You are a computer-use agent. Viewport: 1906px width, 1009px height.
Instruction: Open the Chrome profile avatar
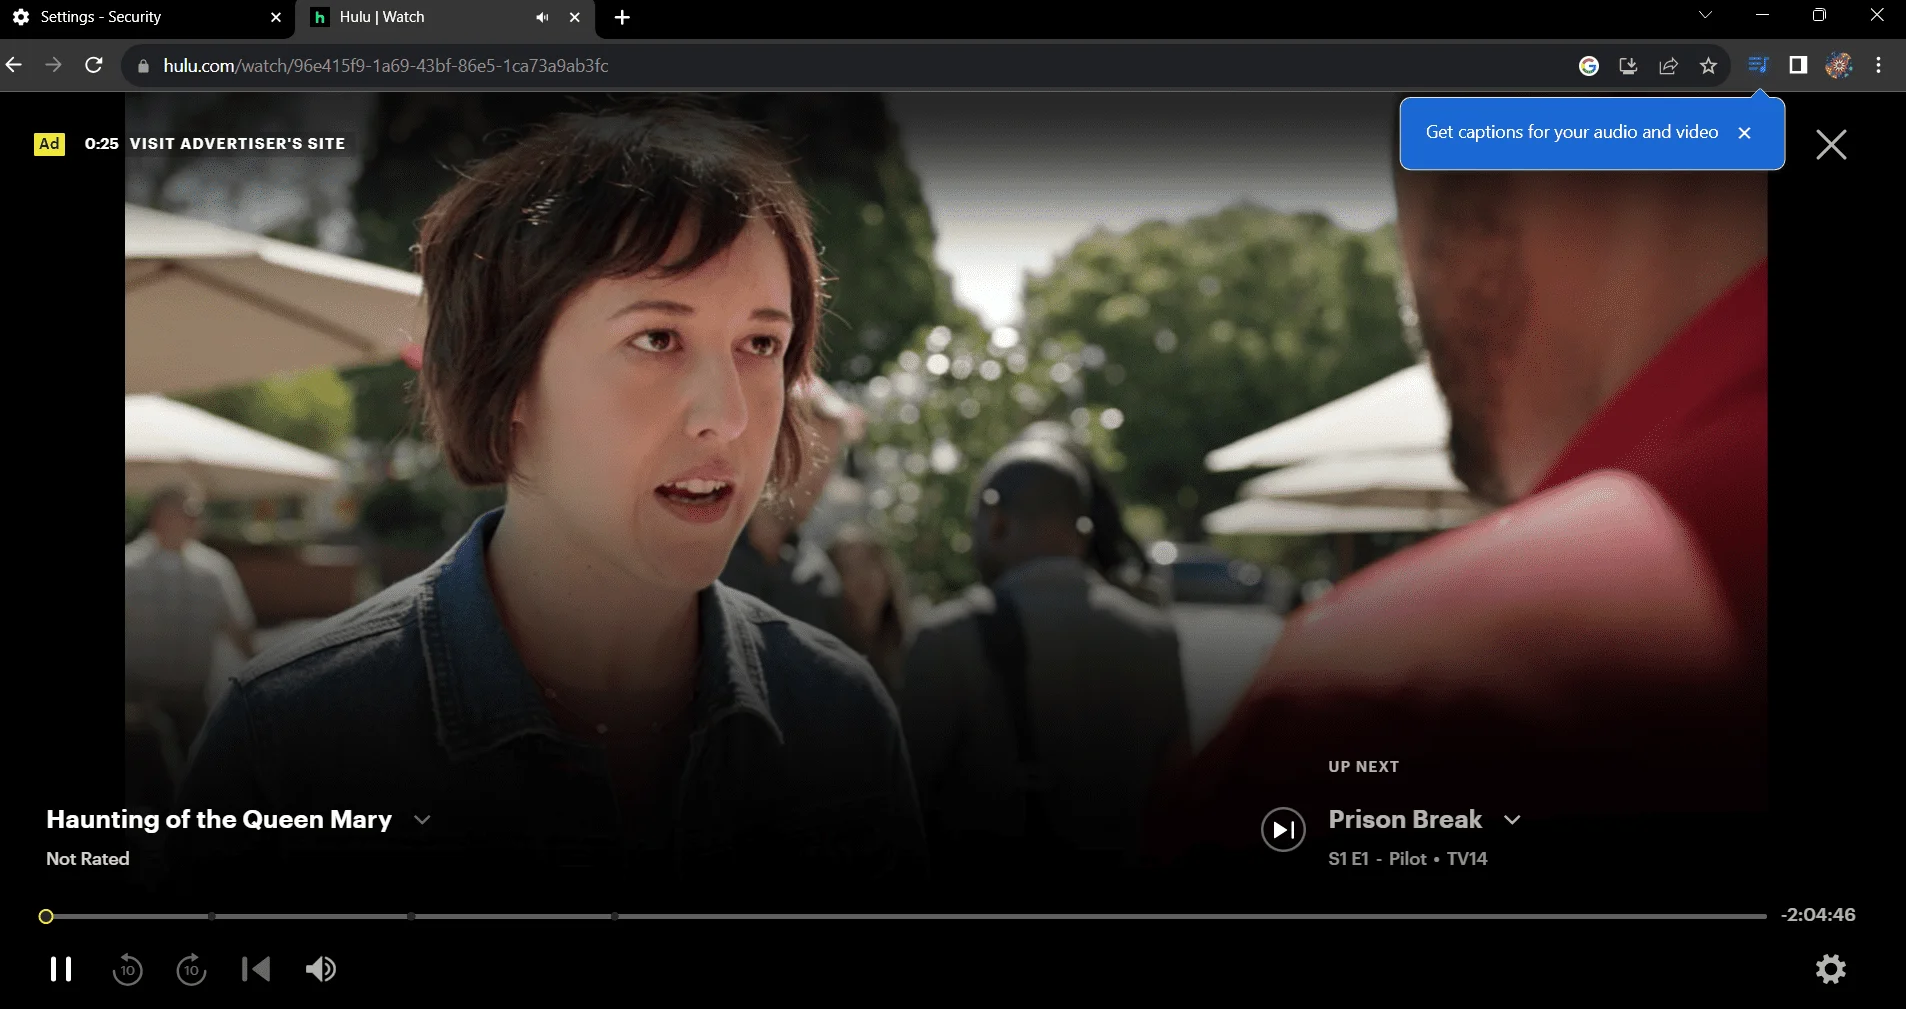1839,66
